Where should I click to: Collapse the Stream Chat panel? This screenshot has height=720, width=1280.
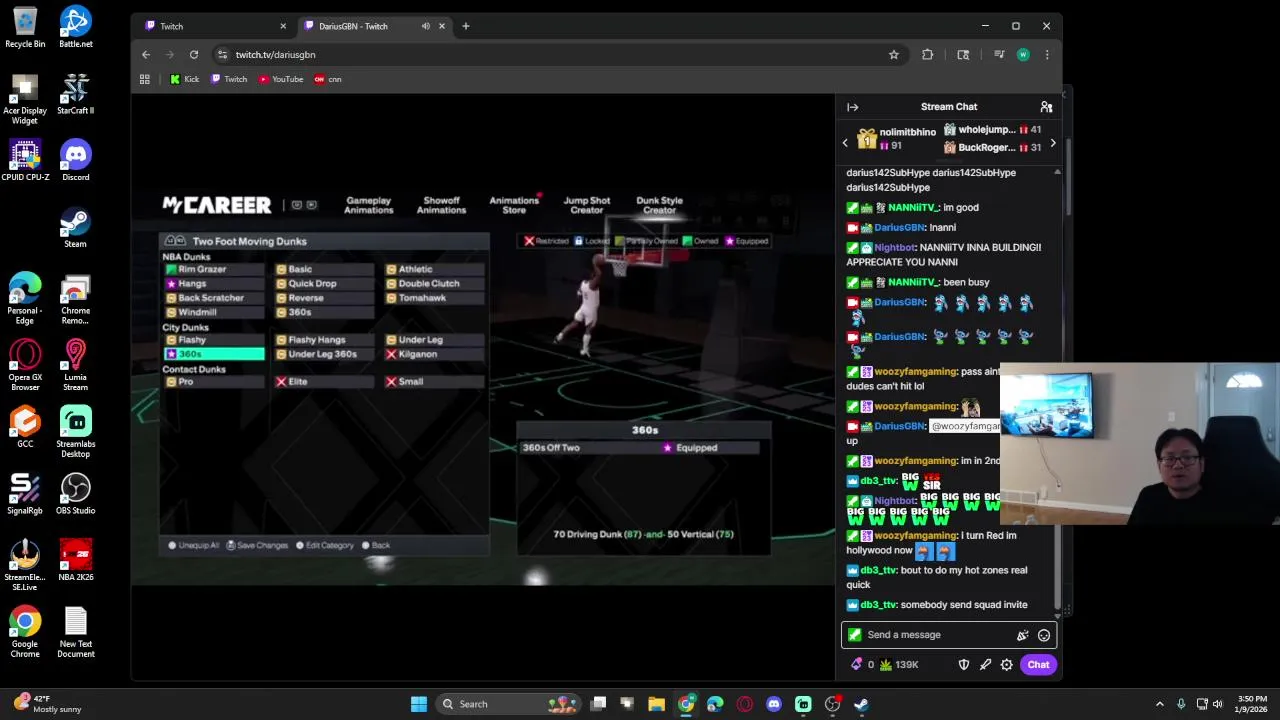tap(852, 107)
